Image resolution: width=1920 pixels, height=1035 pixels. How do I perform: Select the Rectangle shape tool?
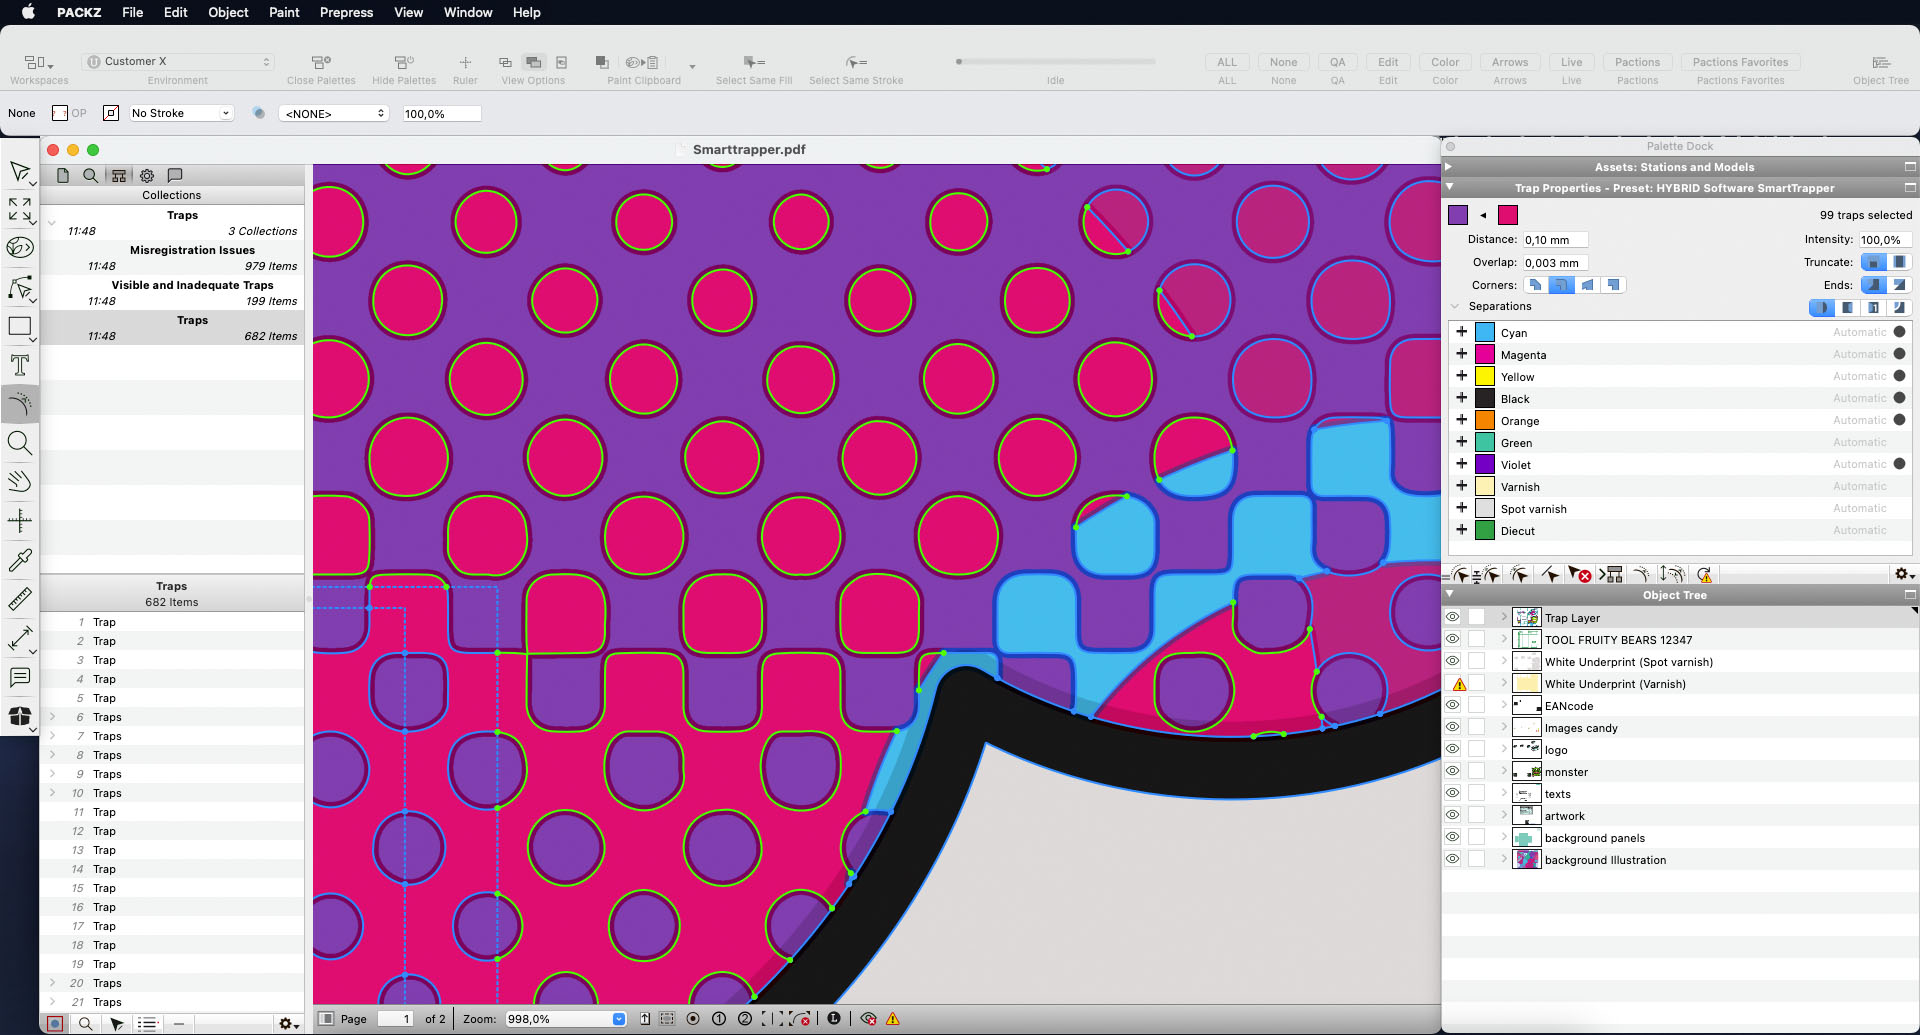point(20,326)
